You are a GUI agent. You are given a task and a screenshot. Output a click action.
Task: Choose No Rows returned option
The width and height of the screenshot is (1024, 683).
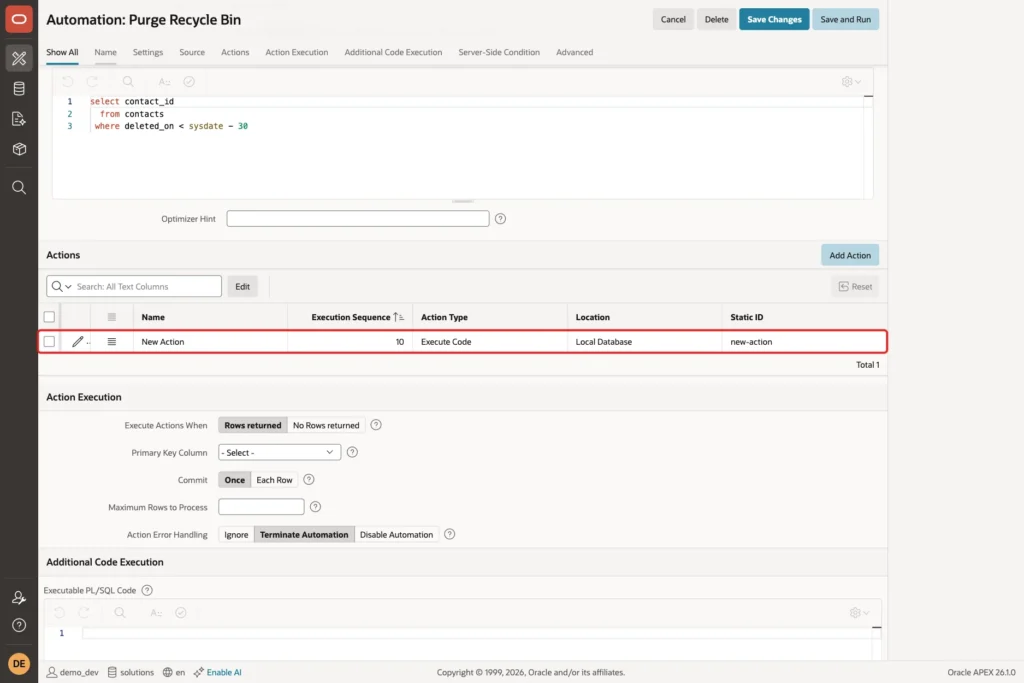[326, 425]
